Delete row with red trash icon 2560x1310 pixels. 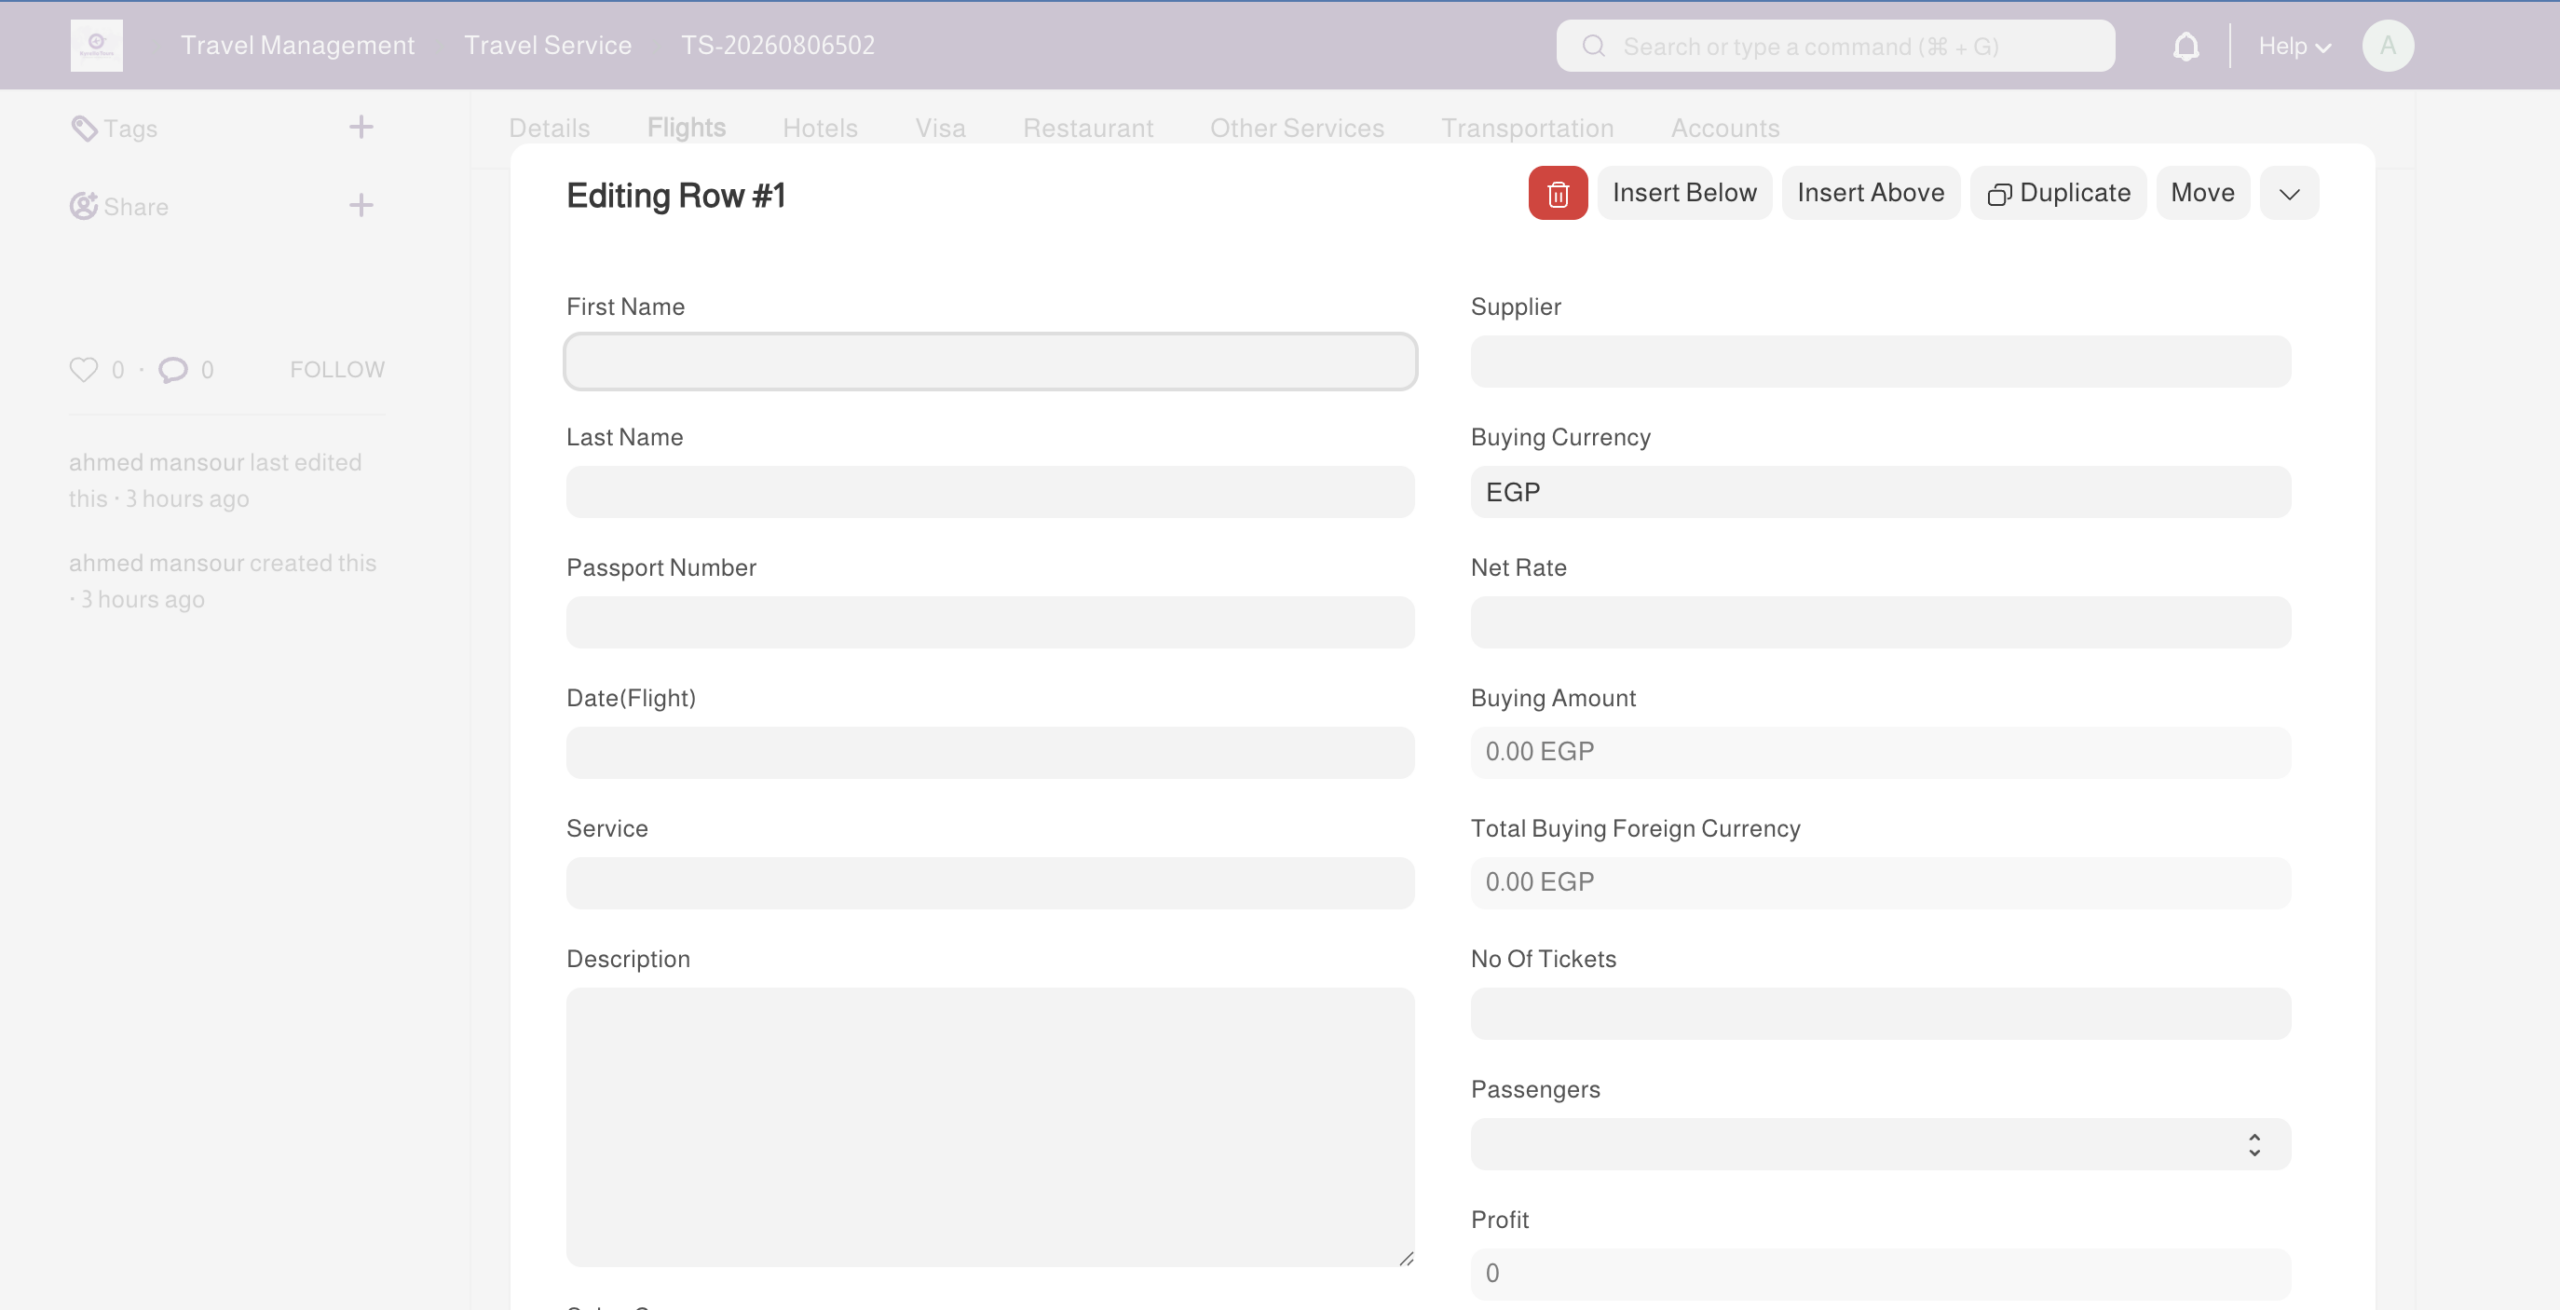click(1557, 193)
